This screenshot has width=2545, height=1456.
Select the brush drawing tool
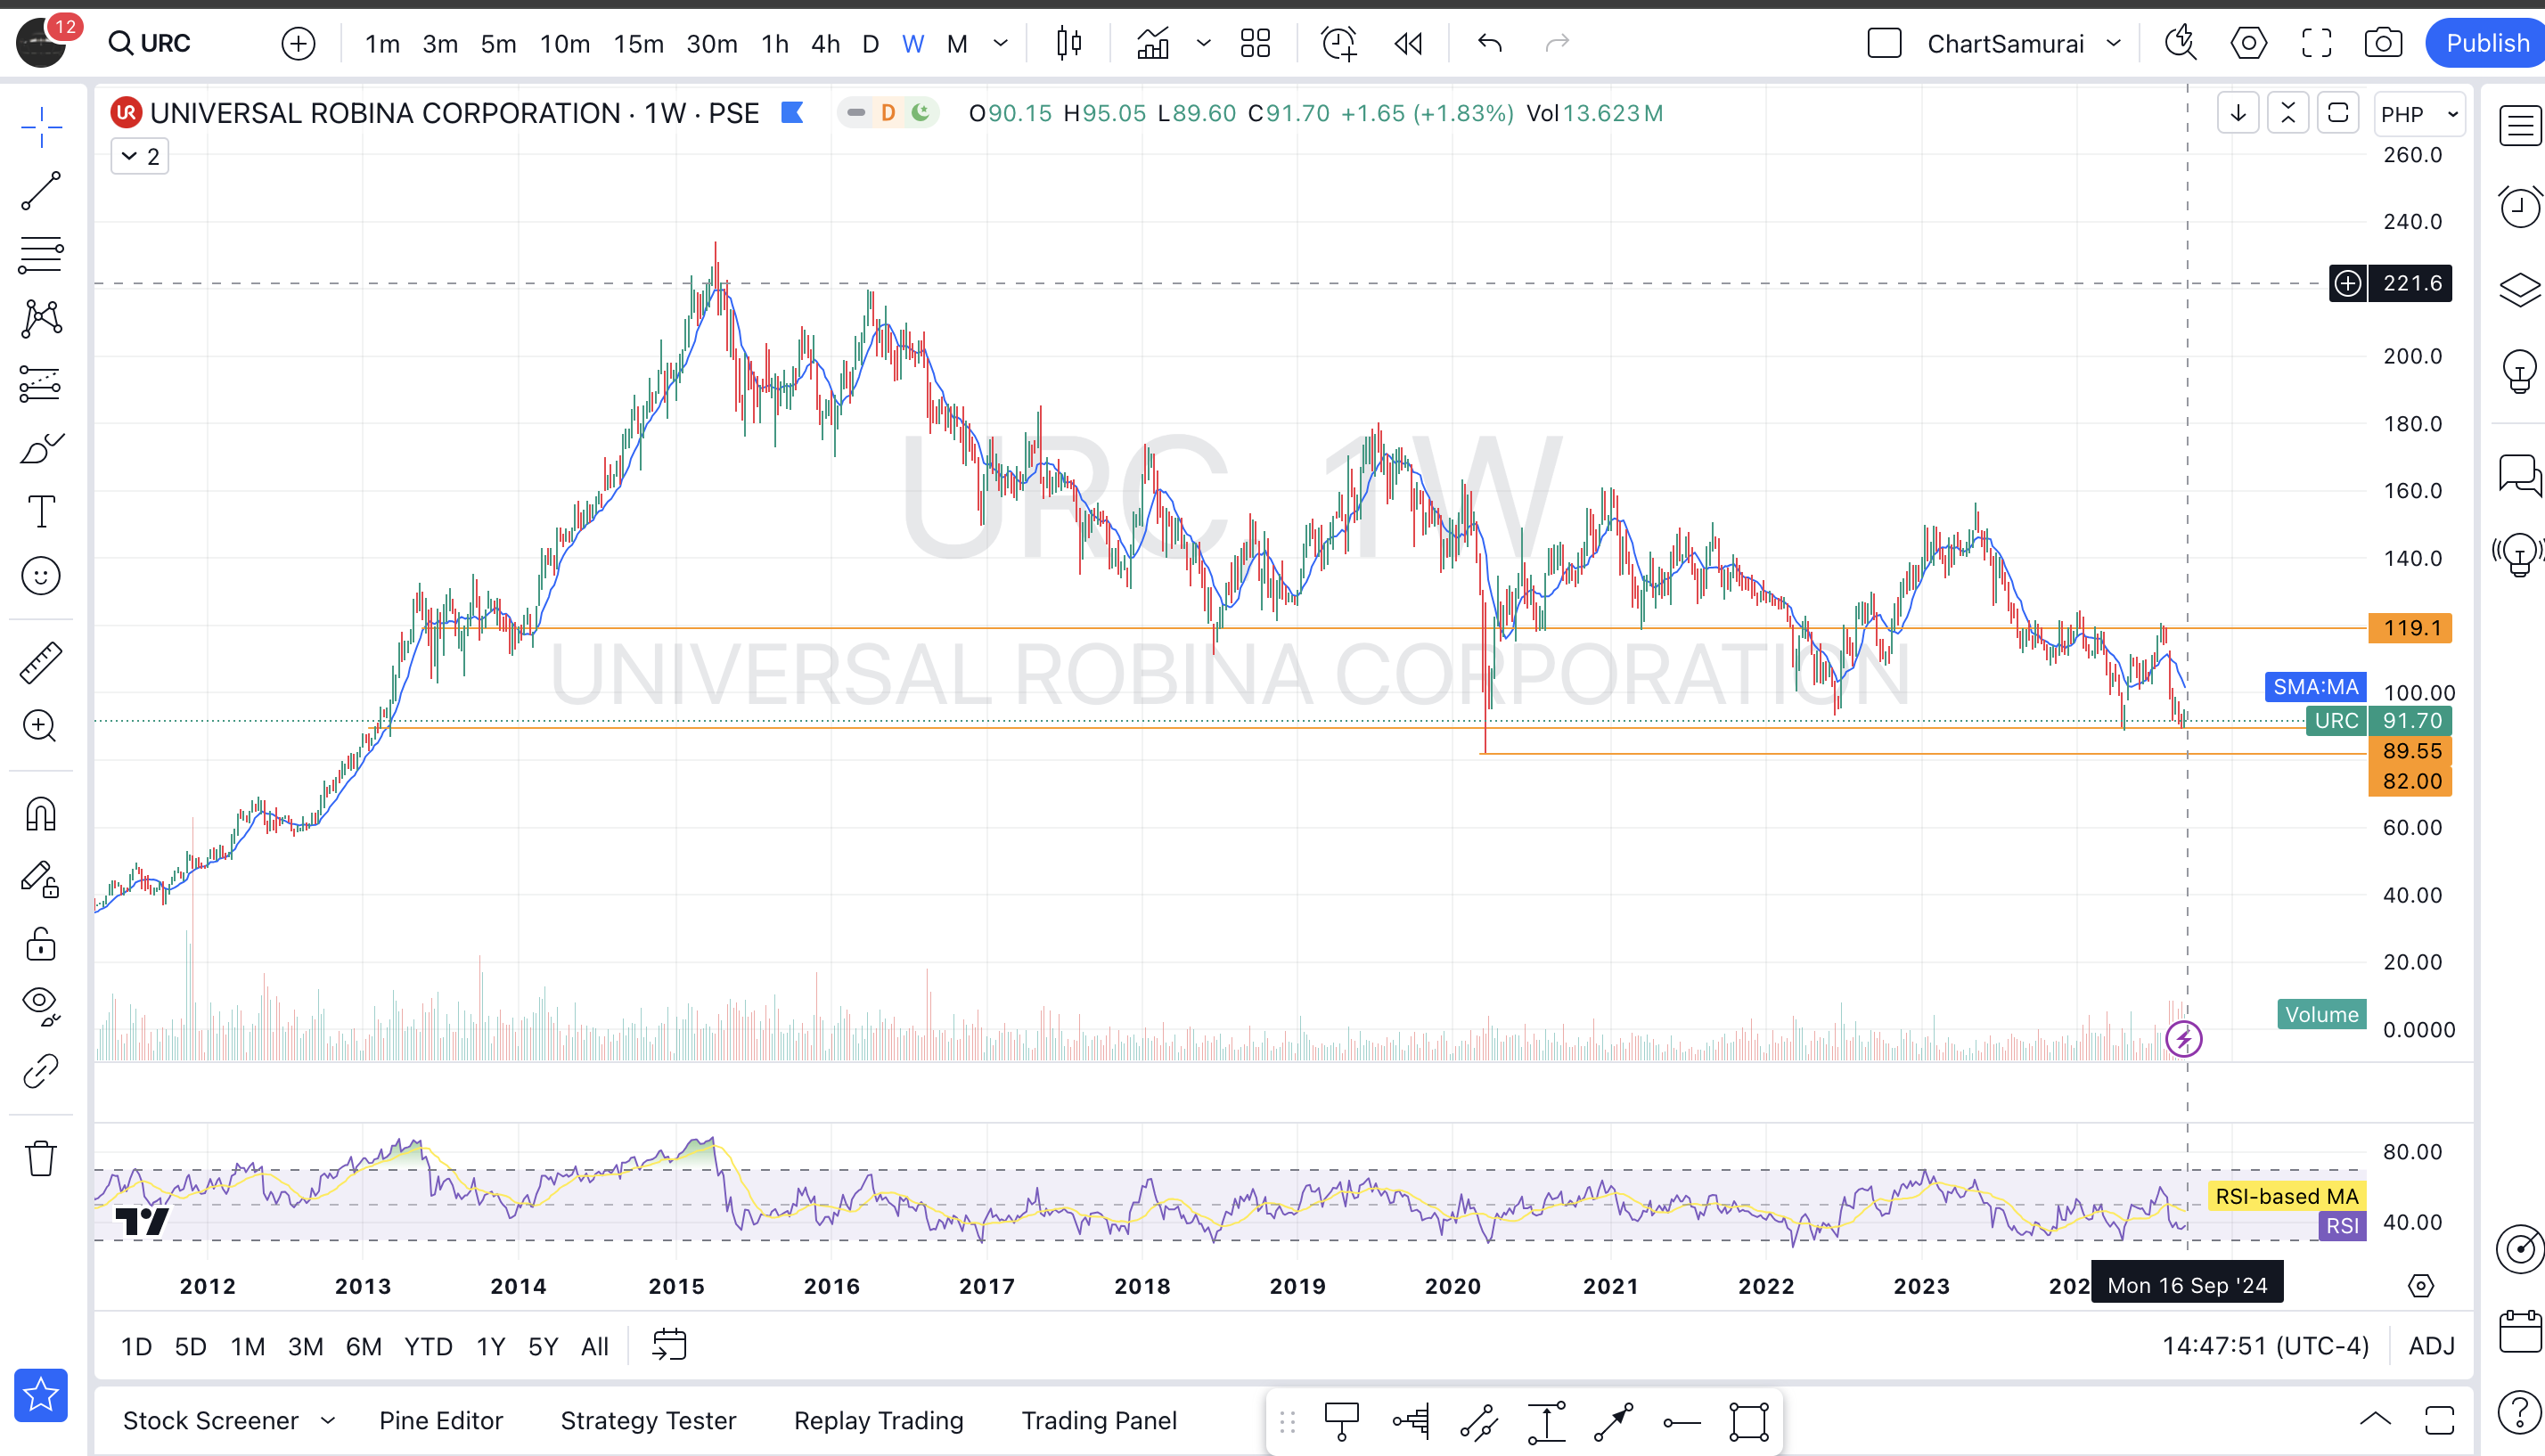[x=41, y=448]
